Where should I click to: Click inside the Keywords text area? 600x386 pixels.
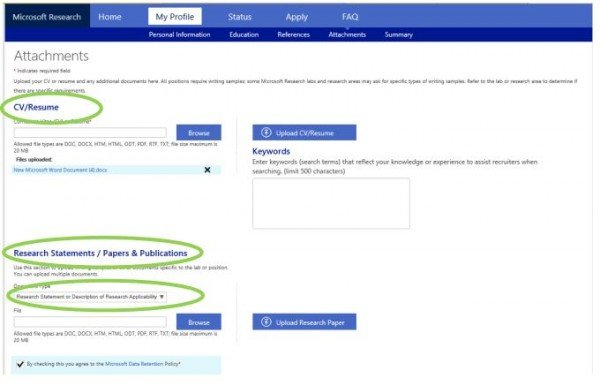tap(331, 204)
